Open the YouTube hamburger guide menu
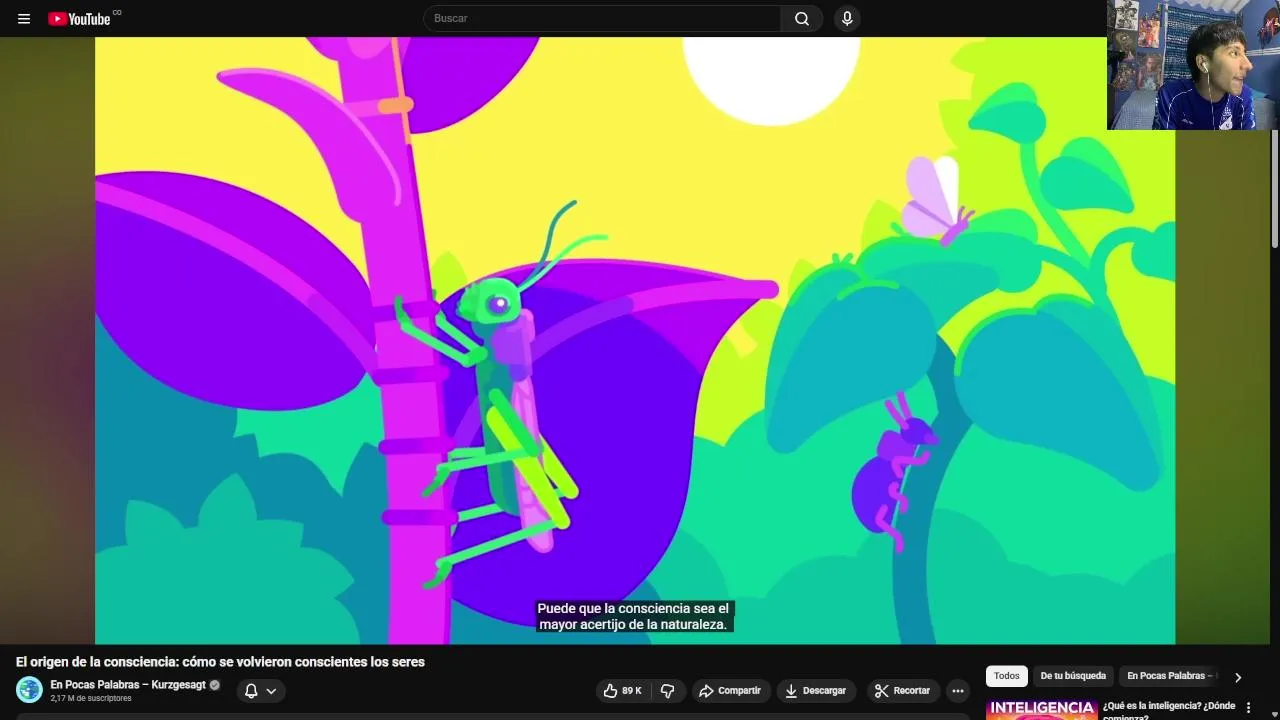1280x720 pixels. click(24, 18)
